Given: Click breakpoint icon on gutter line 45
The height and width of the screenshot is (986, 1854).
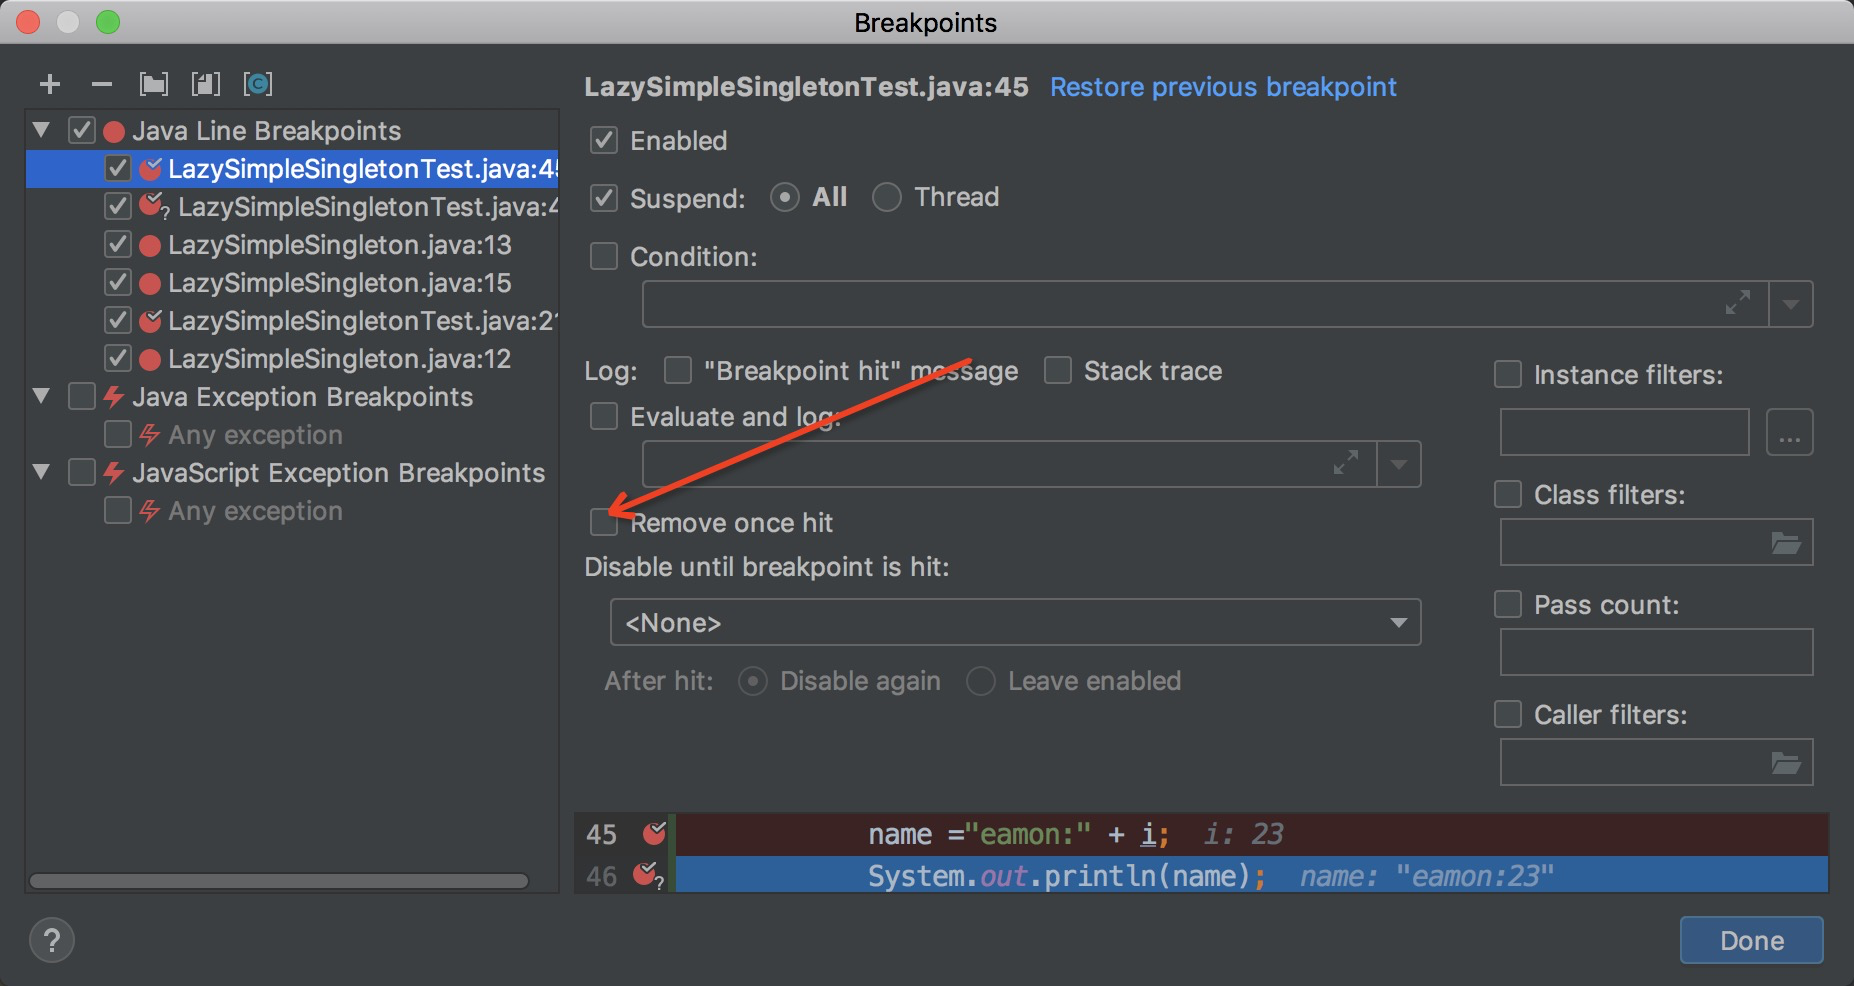Looking at the screenshot, I should click(655, 833).
